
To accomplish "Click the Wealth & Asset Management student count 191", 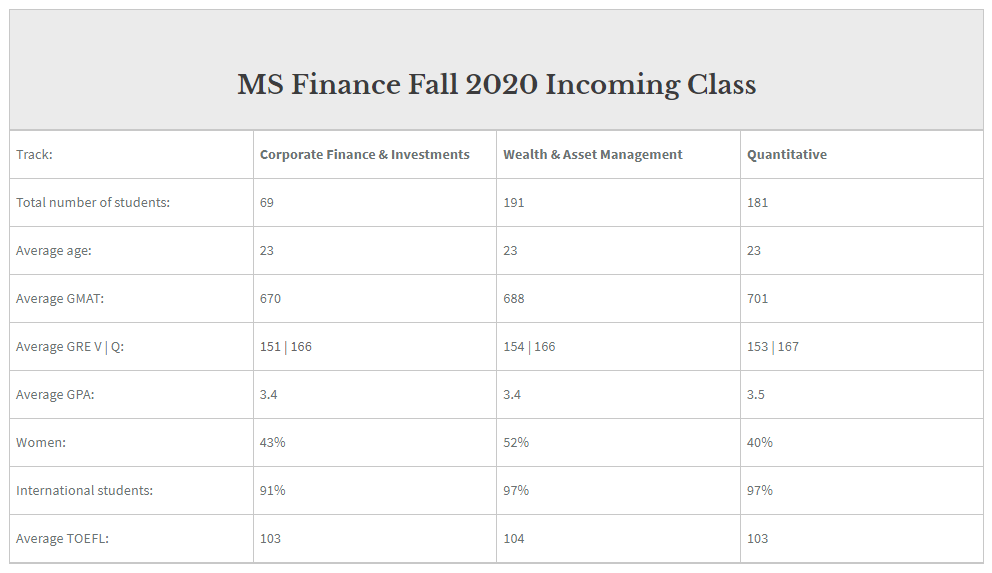I will [513, 203].
